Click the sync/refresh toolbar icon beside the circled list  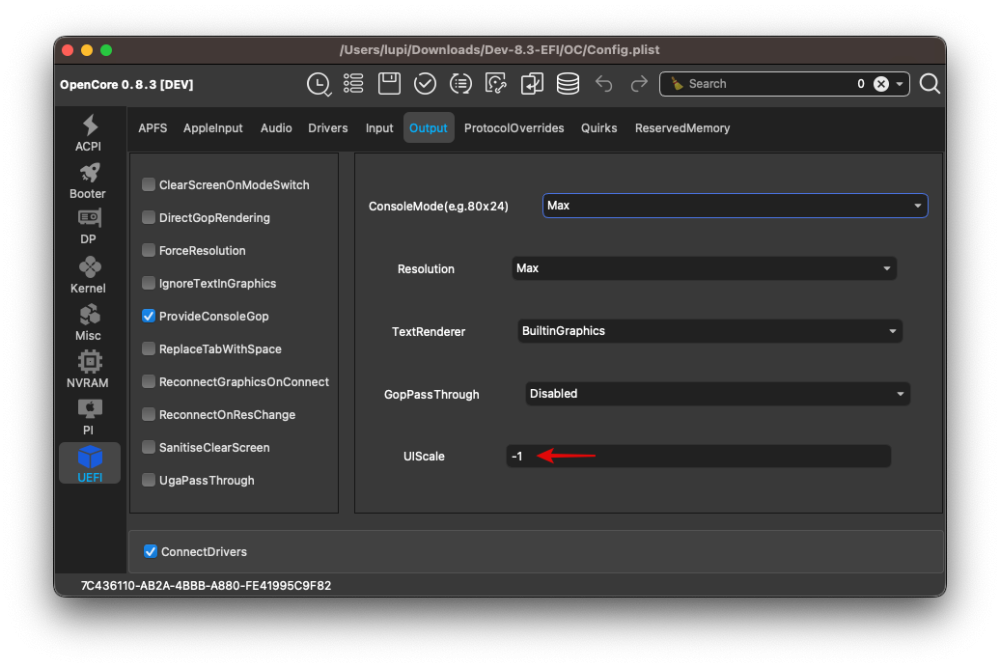click(x=496, y=84)
